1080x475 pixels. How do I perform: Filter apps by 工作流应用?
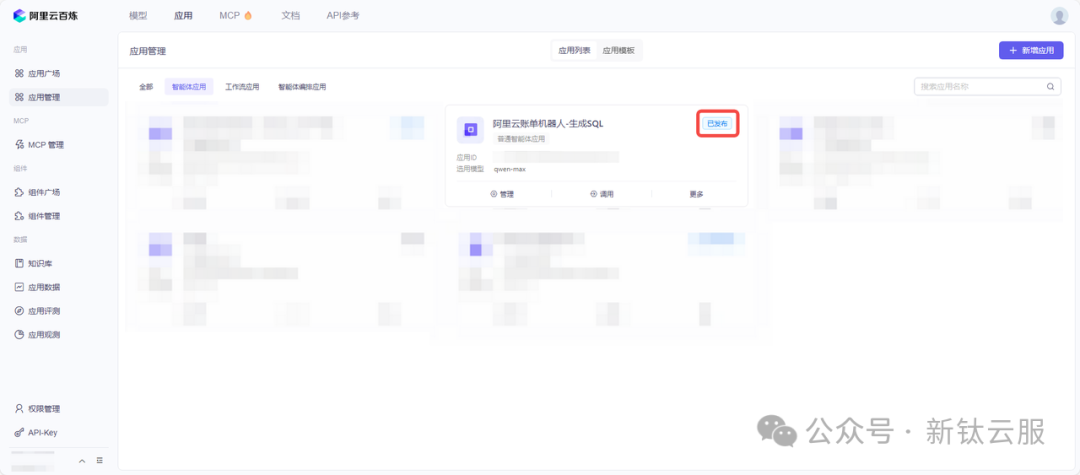pos(242,87)
